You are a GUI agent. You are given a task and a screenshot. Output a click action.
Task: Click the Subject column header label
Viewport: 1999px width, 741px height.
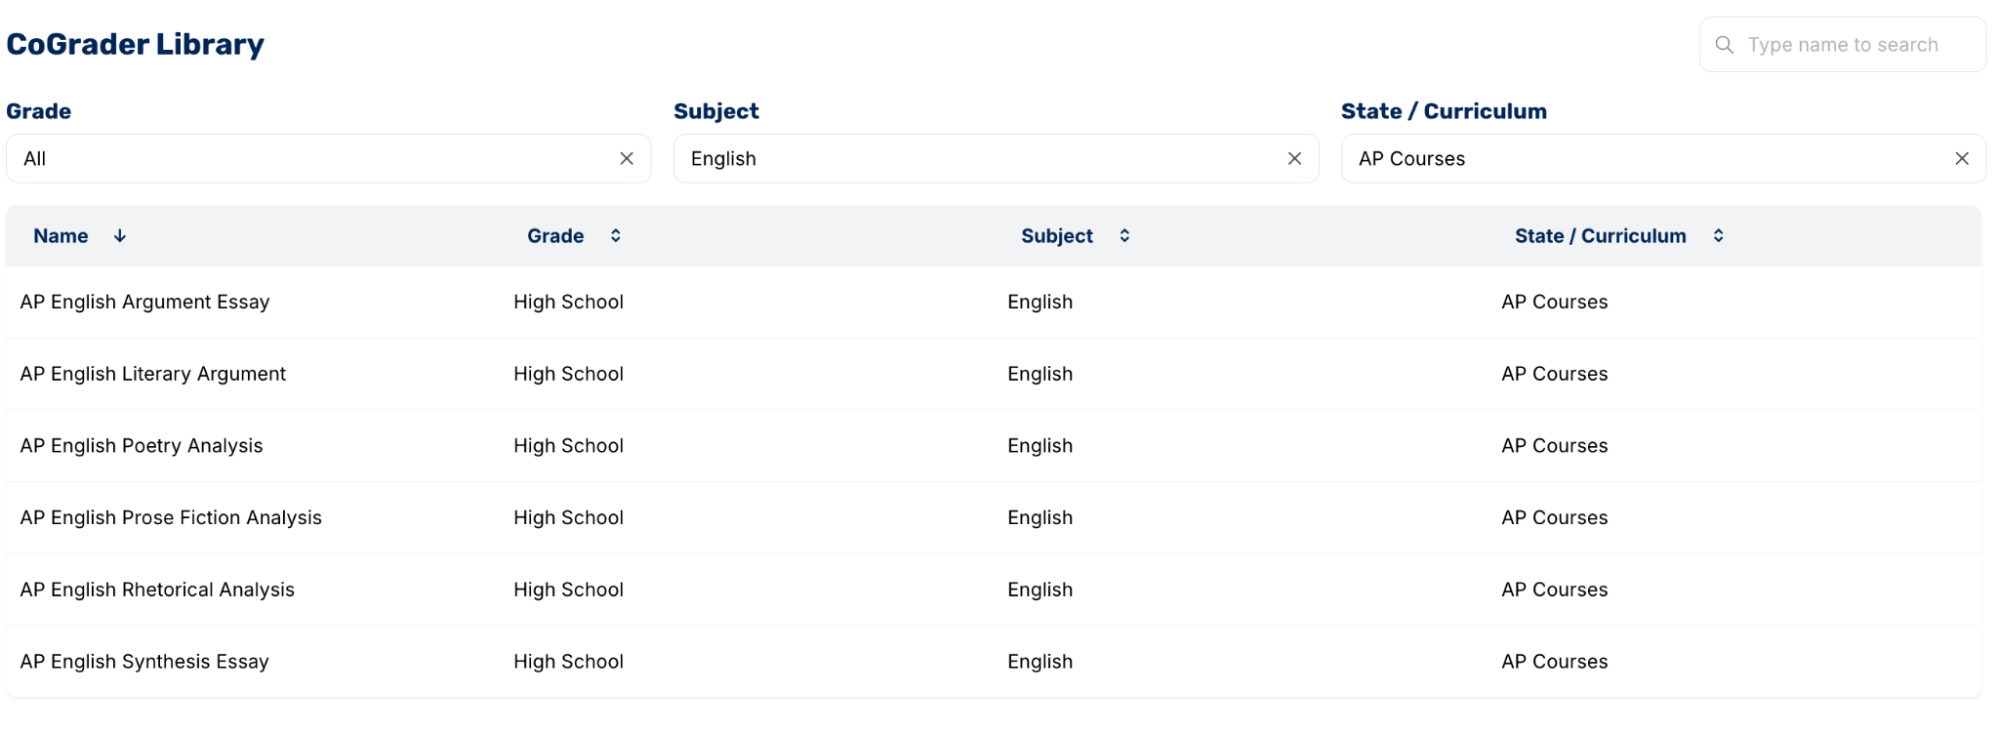click(x=1057, y=236)
